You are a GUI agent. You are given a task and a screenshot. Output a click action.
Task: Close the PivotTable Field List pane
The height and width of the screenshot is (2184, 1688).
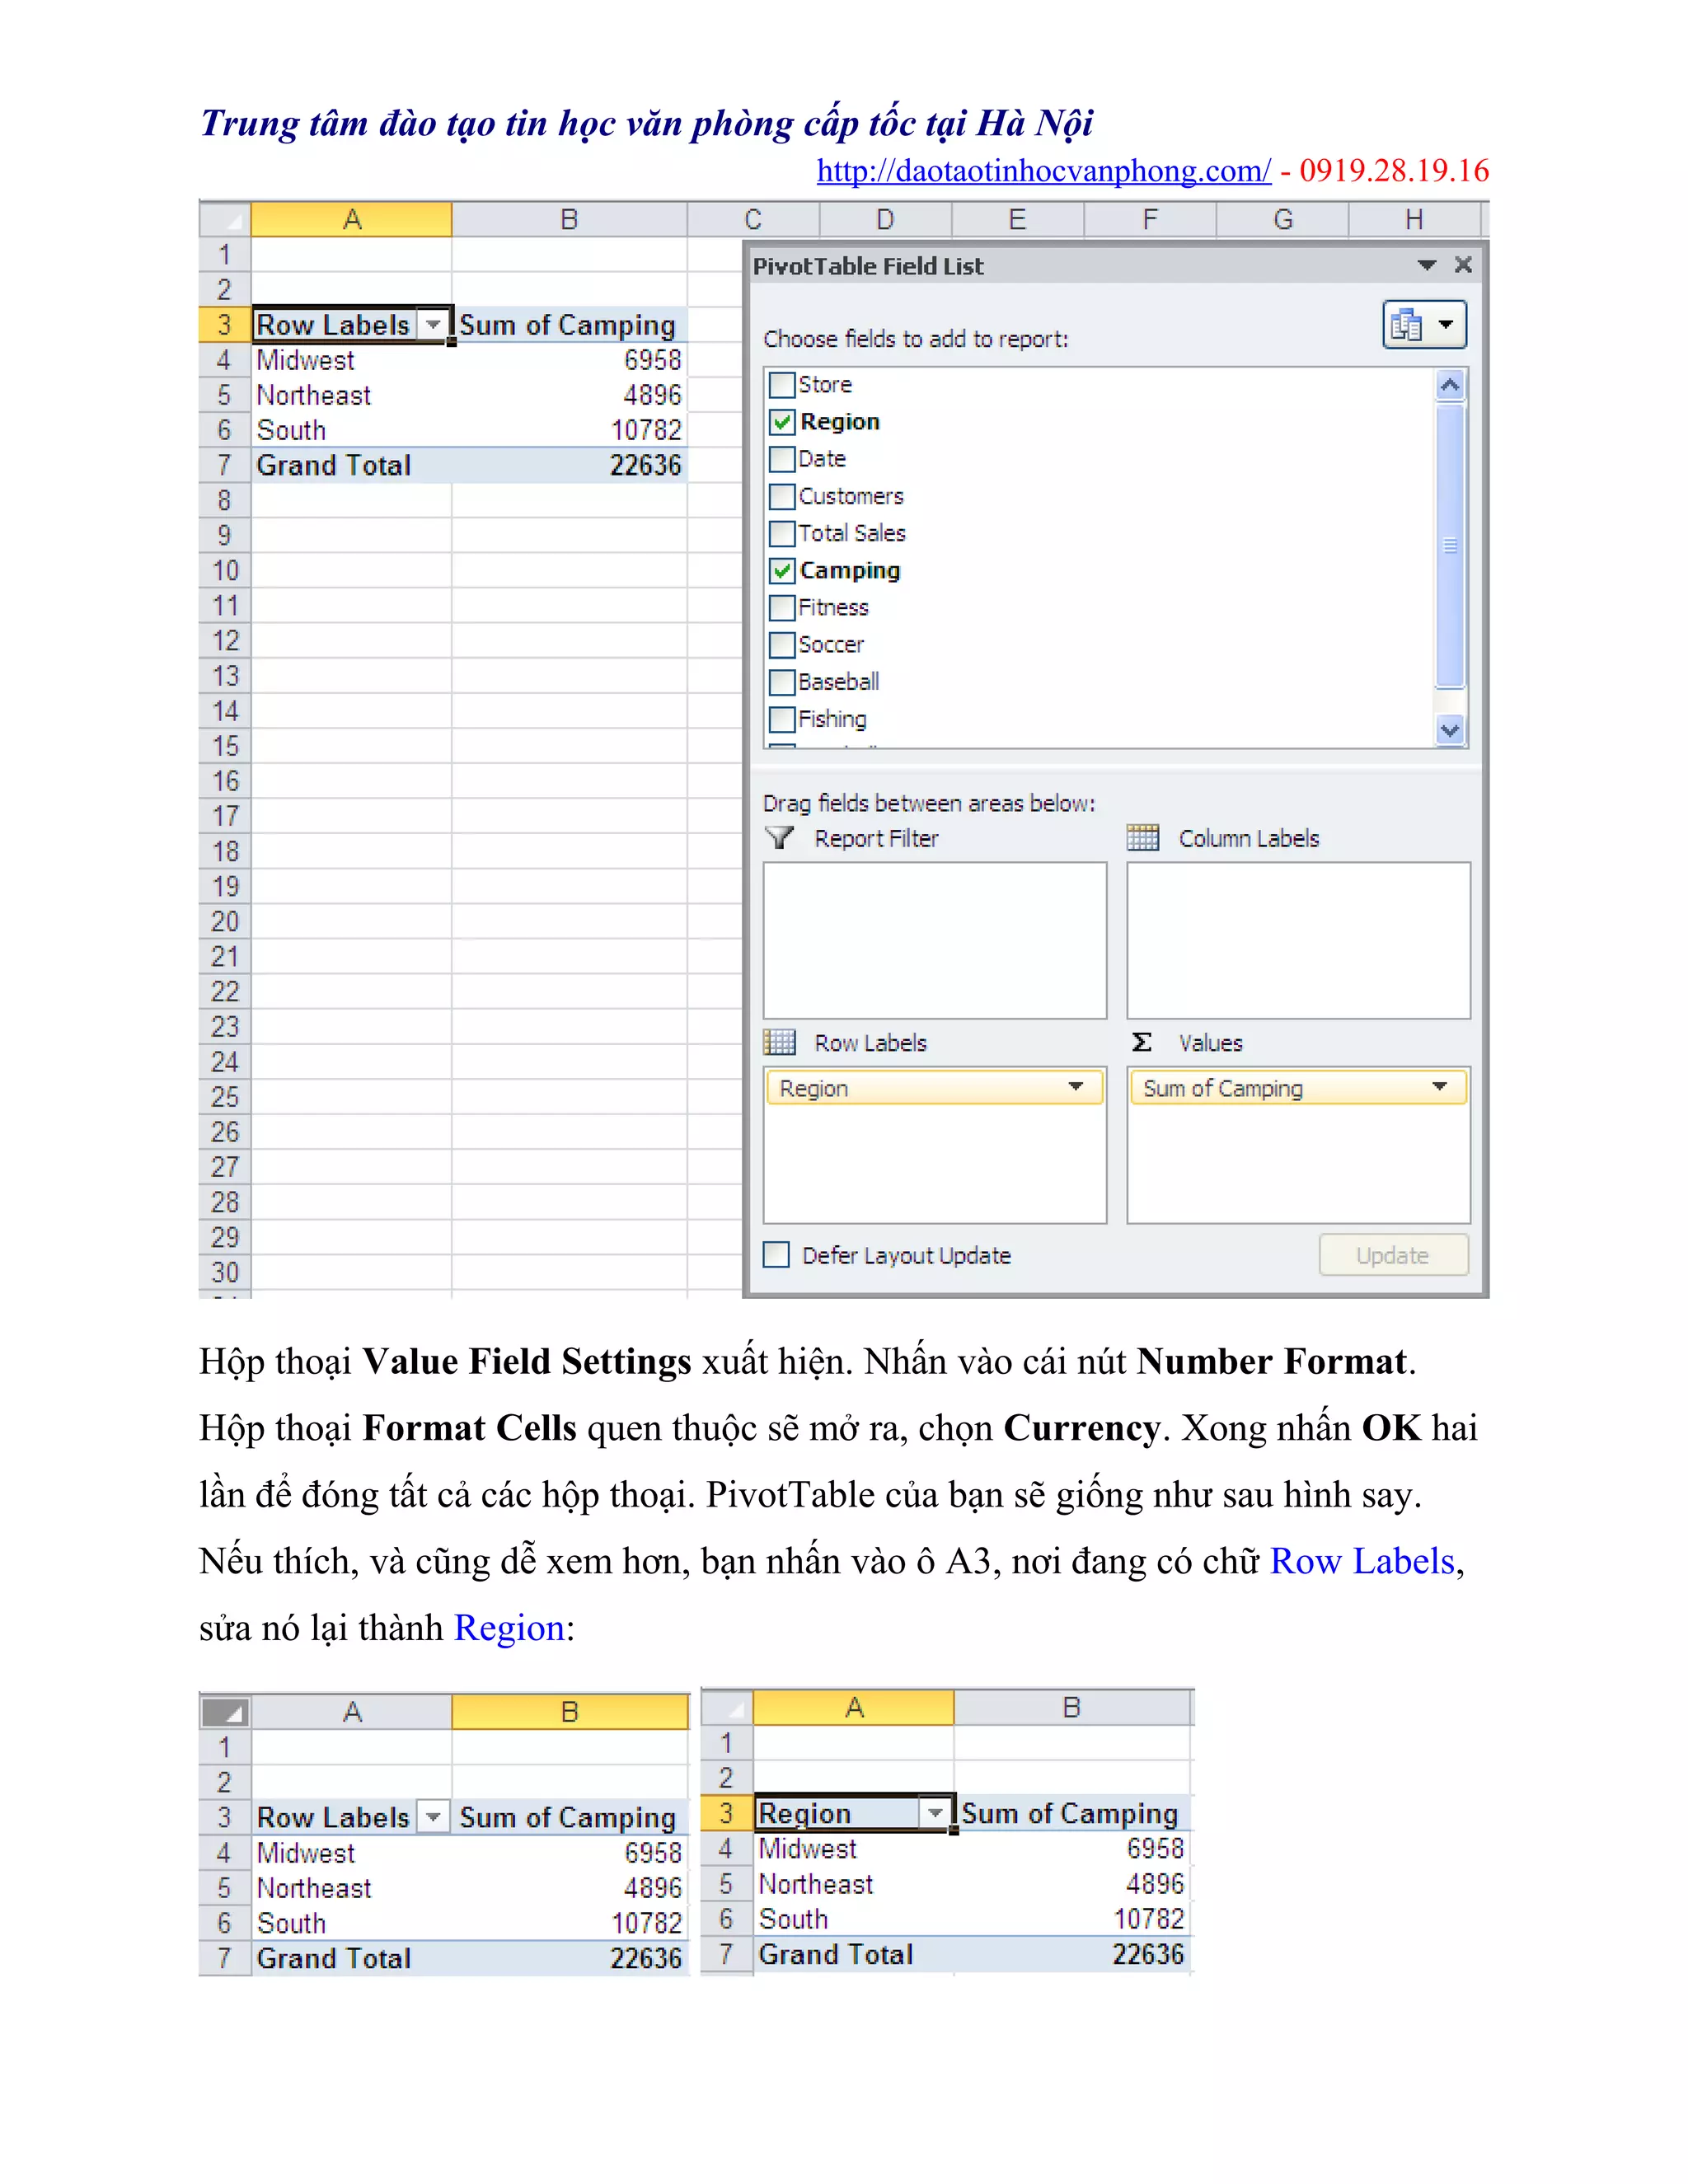[x=1463, y=265]
